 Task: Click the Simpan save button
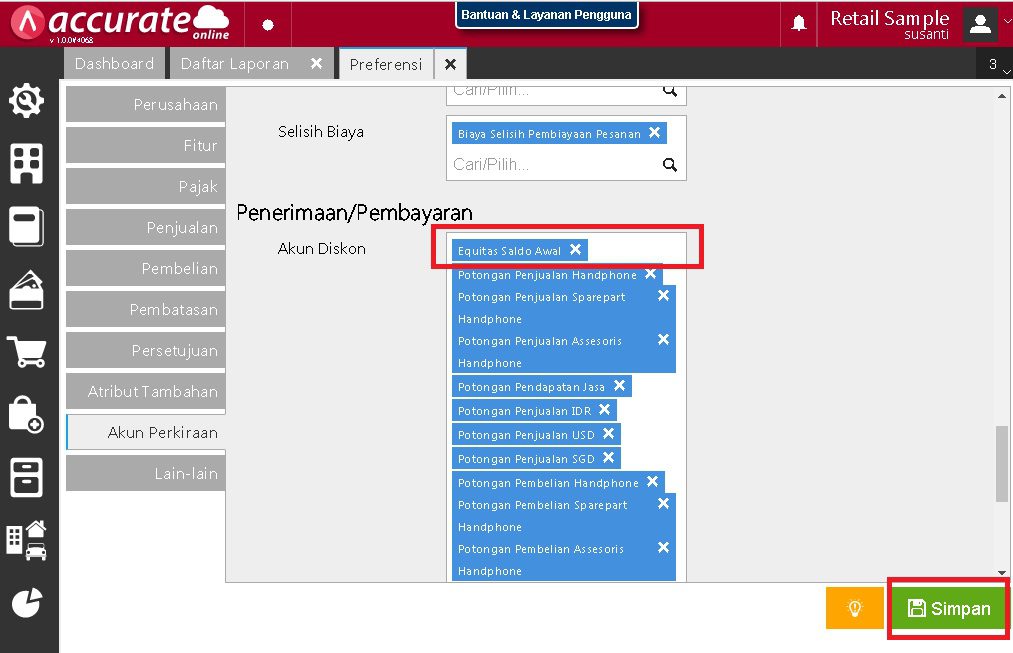pos(947,607)
